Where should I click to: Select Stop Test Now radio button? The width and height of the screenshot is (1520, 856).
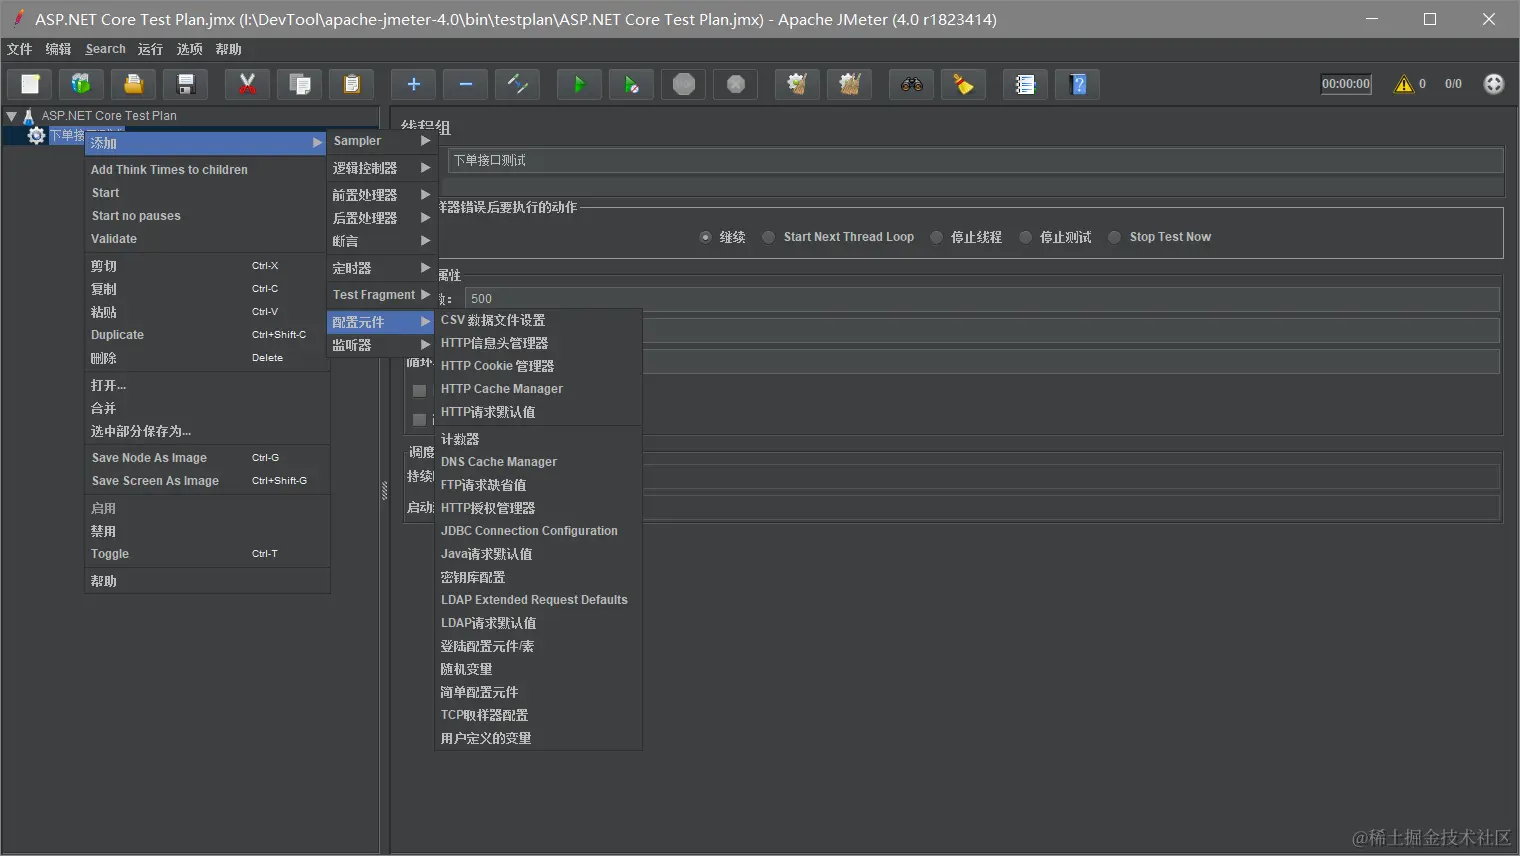(1114, 237)
